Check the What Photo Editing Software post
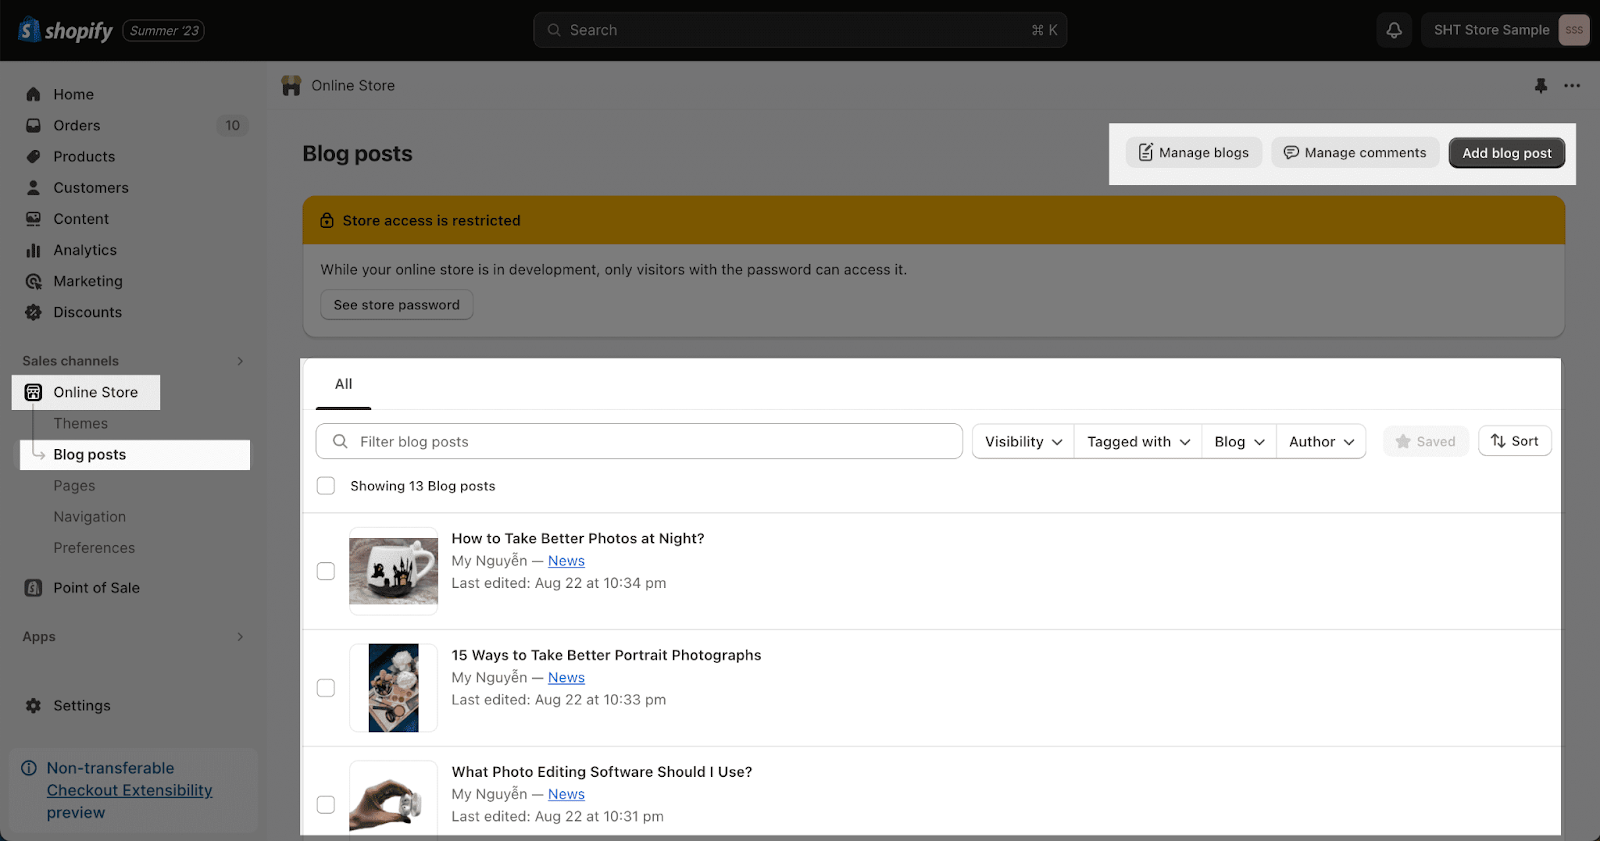This screenshot has width=1600, height=841. pos(326,804)
